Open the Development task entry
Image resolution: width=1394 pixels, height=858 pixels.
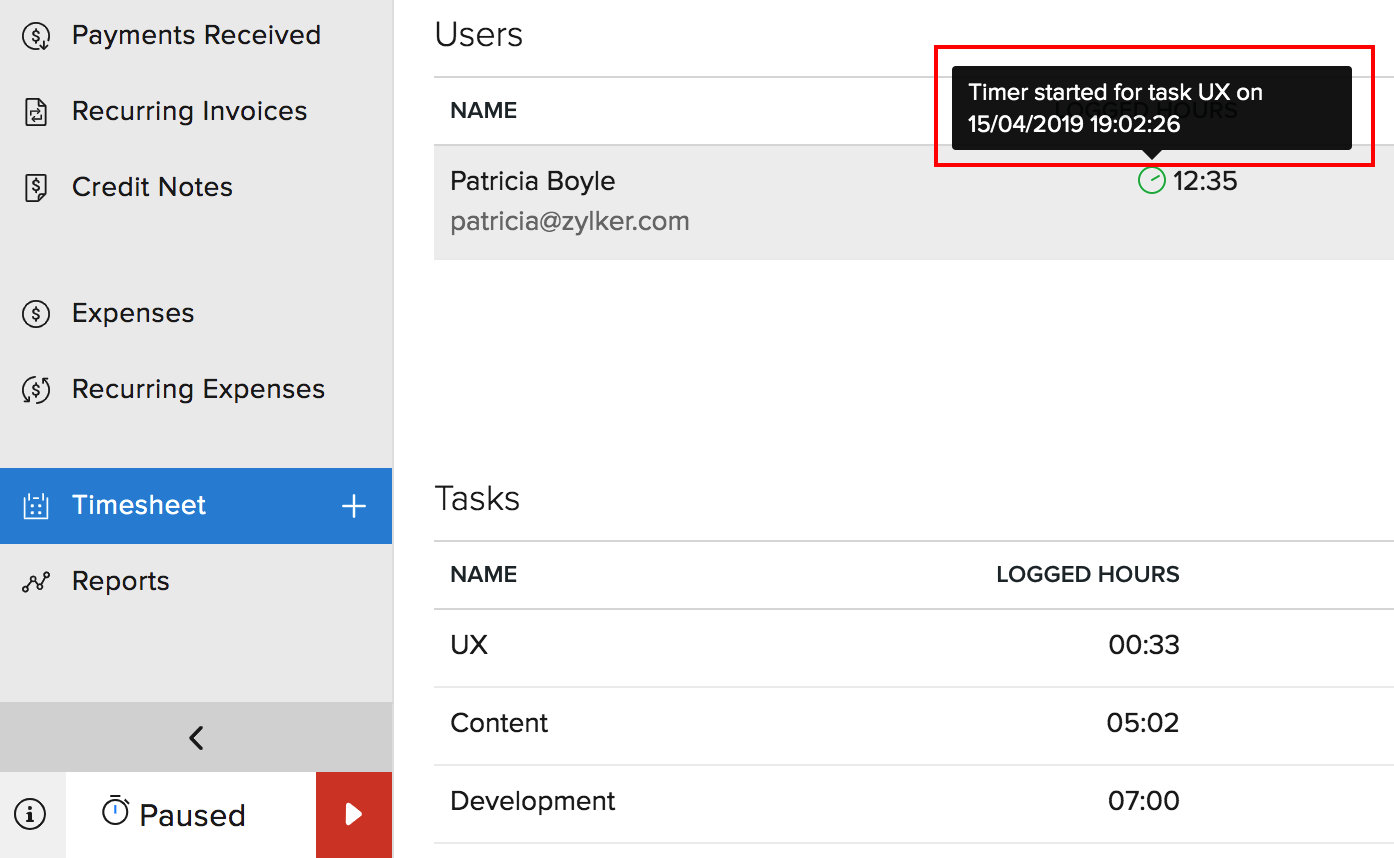(x=532, y=800)
